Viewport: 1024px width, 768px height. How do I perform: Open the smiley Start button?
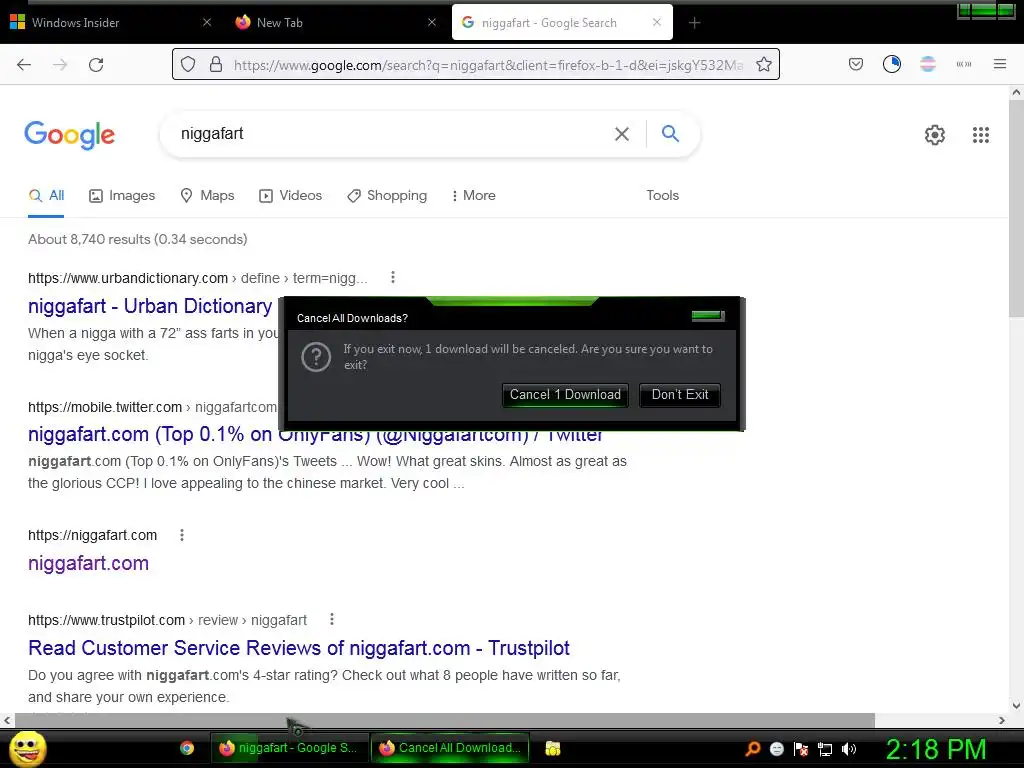tap(28, 748)
